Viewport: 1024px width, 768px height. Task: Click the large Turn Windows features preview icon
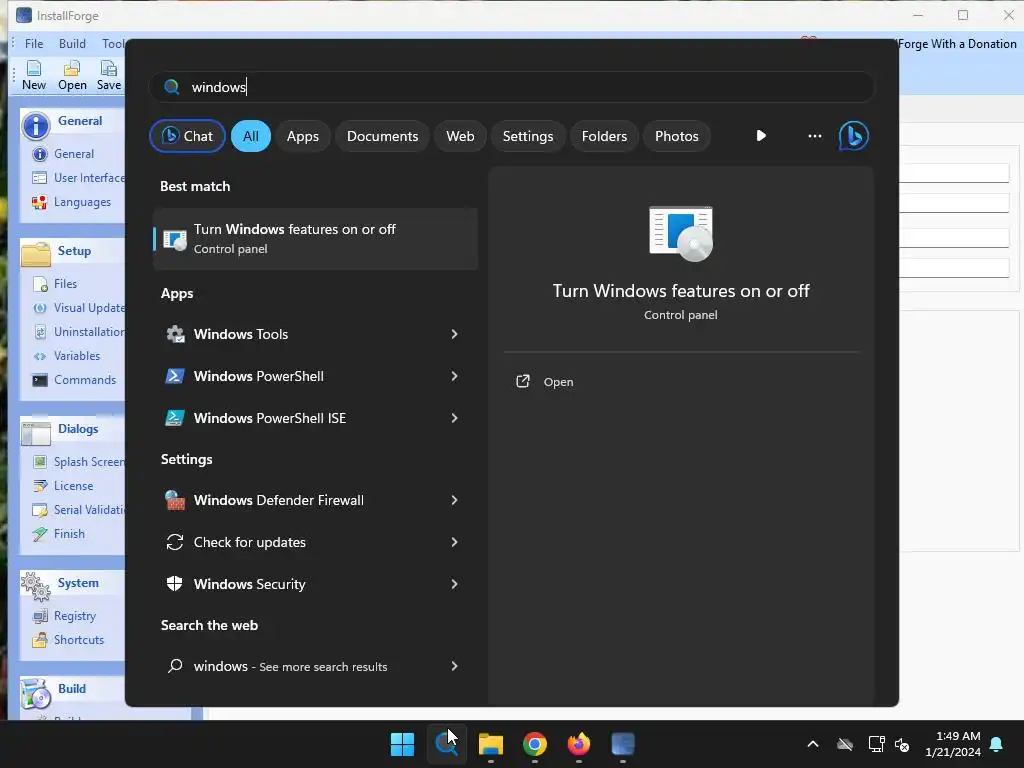tap(680, 234)
